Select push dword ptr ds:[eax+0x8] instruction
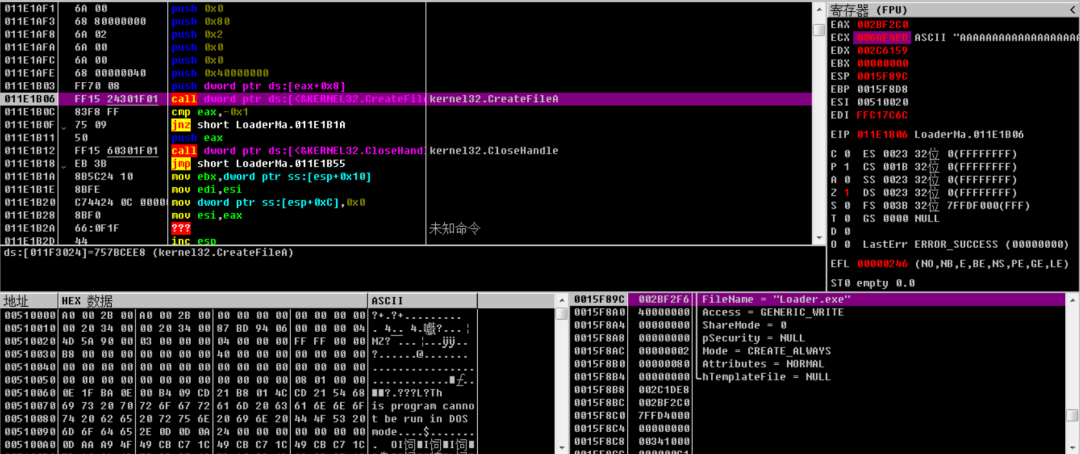The image size is (1080, 454). (260, 87)
